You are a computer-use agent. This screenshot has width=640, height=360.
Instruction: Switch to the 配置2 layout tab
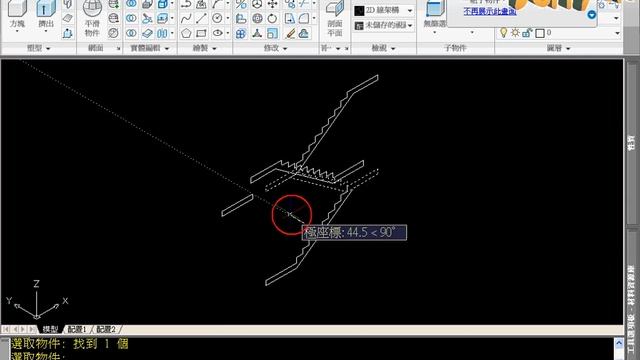point(106,329)
